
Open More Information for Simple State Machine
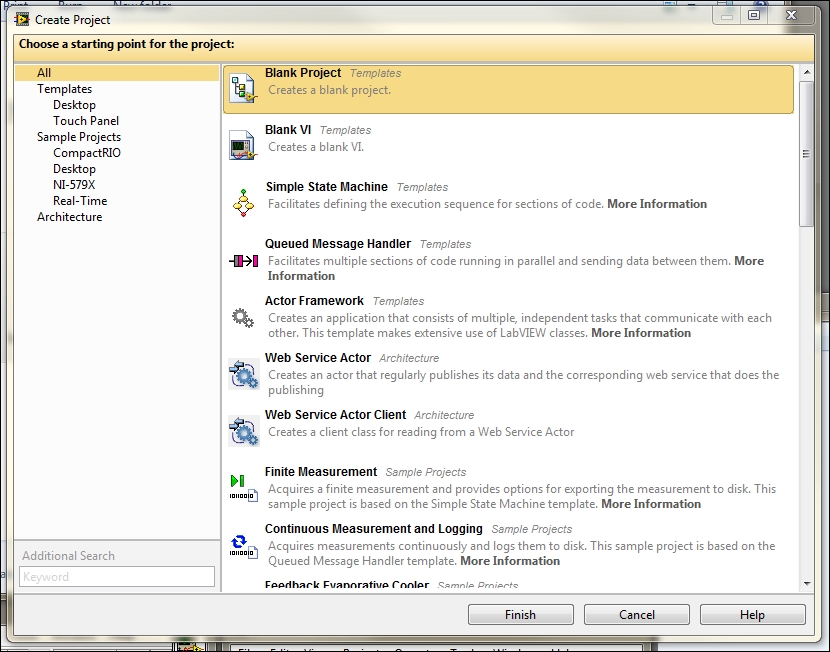click(x=657, y=204)
